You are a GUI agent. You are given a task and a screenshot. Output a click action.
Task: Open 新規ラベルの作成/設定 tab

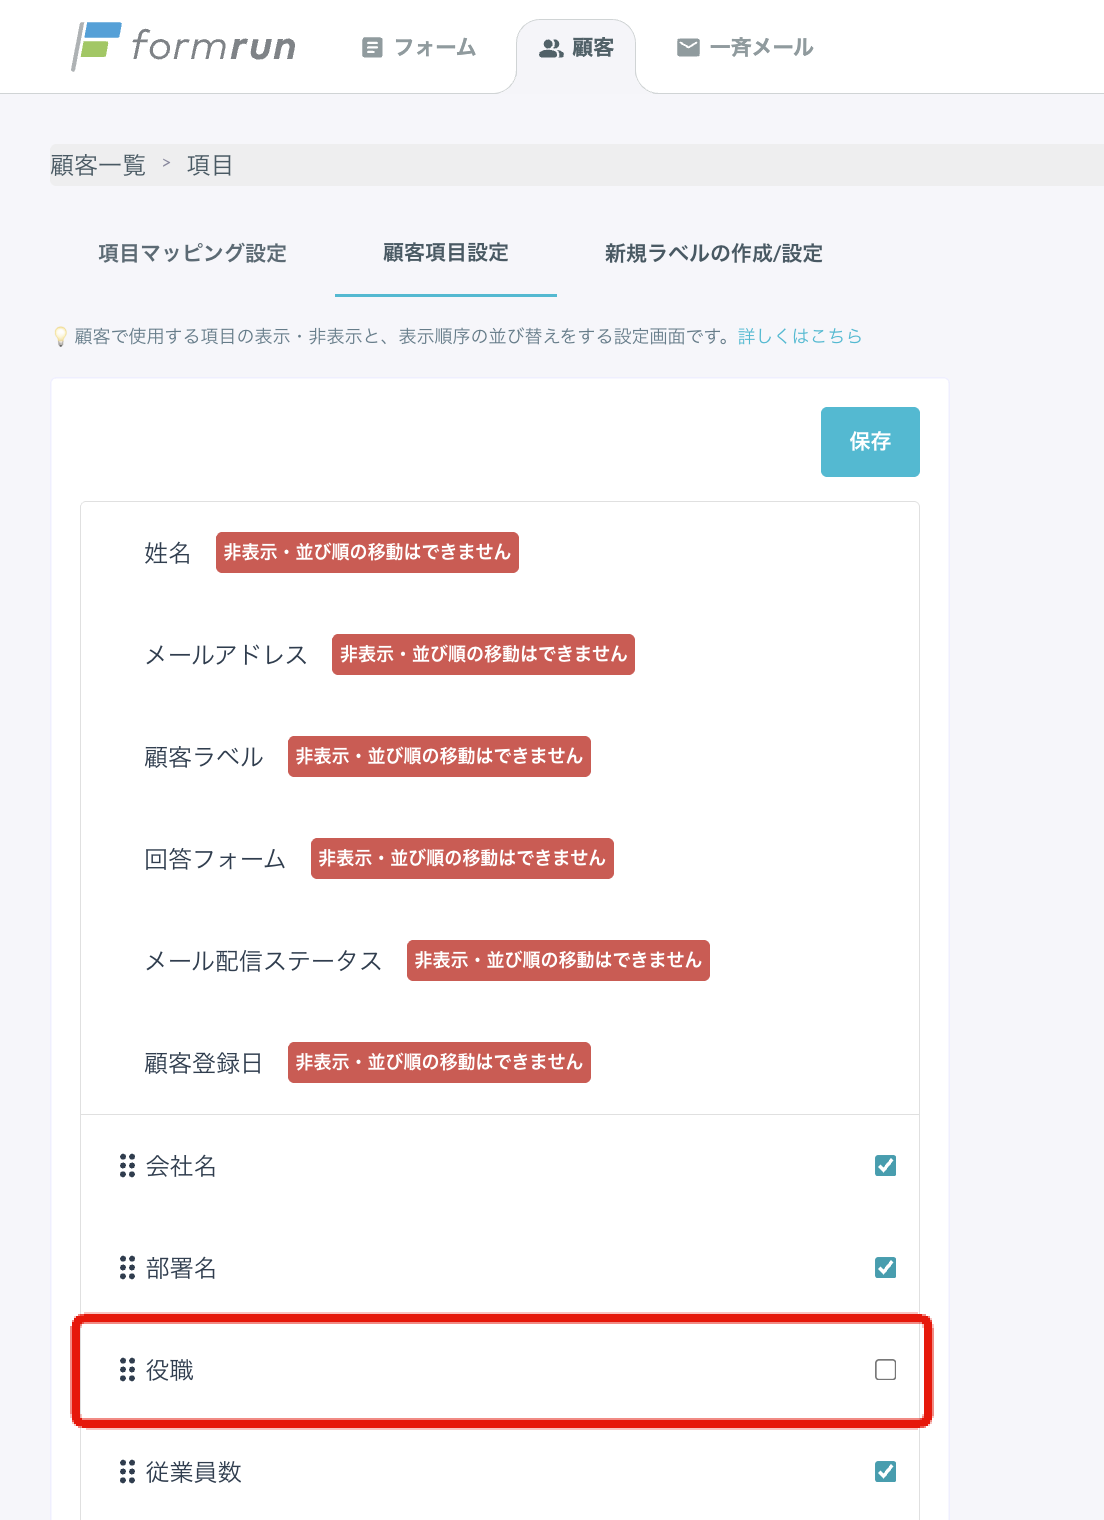(x=714, y=253)
